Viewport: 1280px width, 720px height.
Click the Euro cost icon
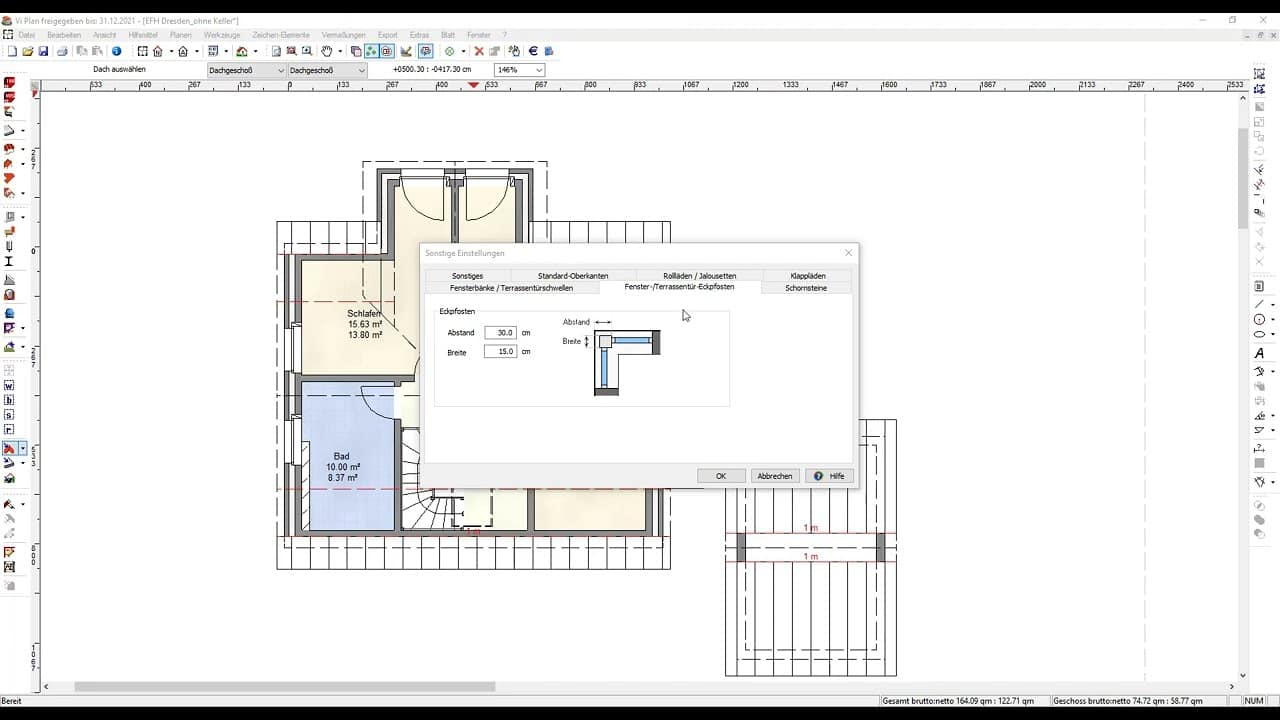(x=533, y=51)
